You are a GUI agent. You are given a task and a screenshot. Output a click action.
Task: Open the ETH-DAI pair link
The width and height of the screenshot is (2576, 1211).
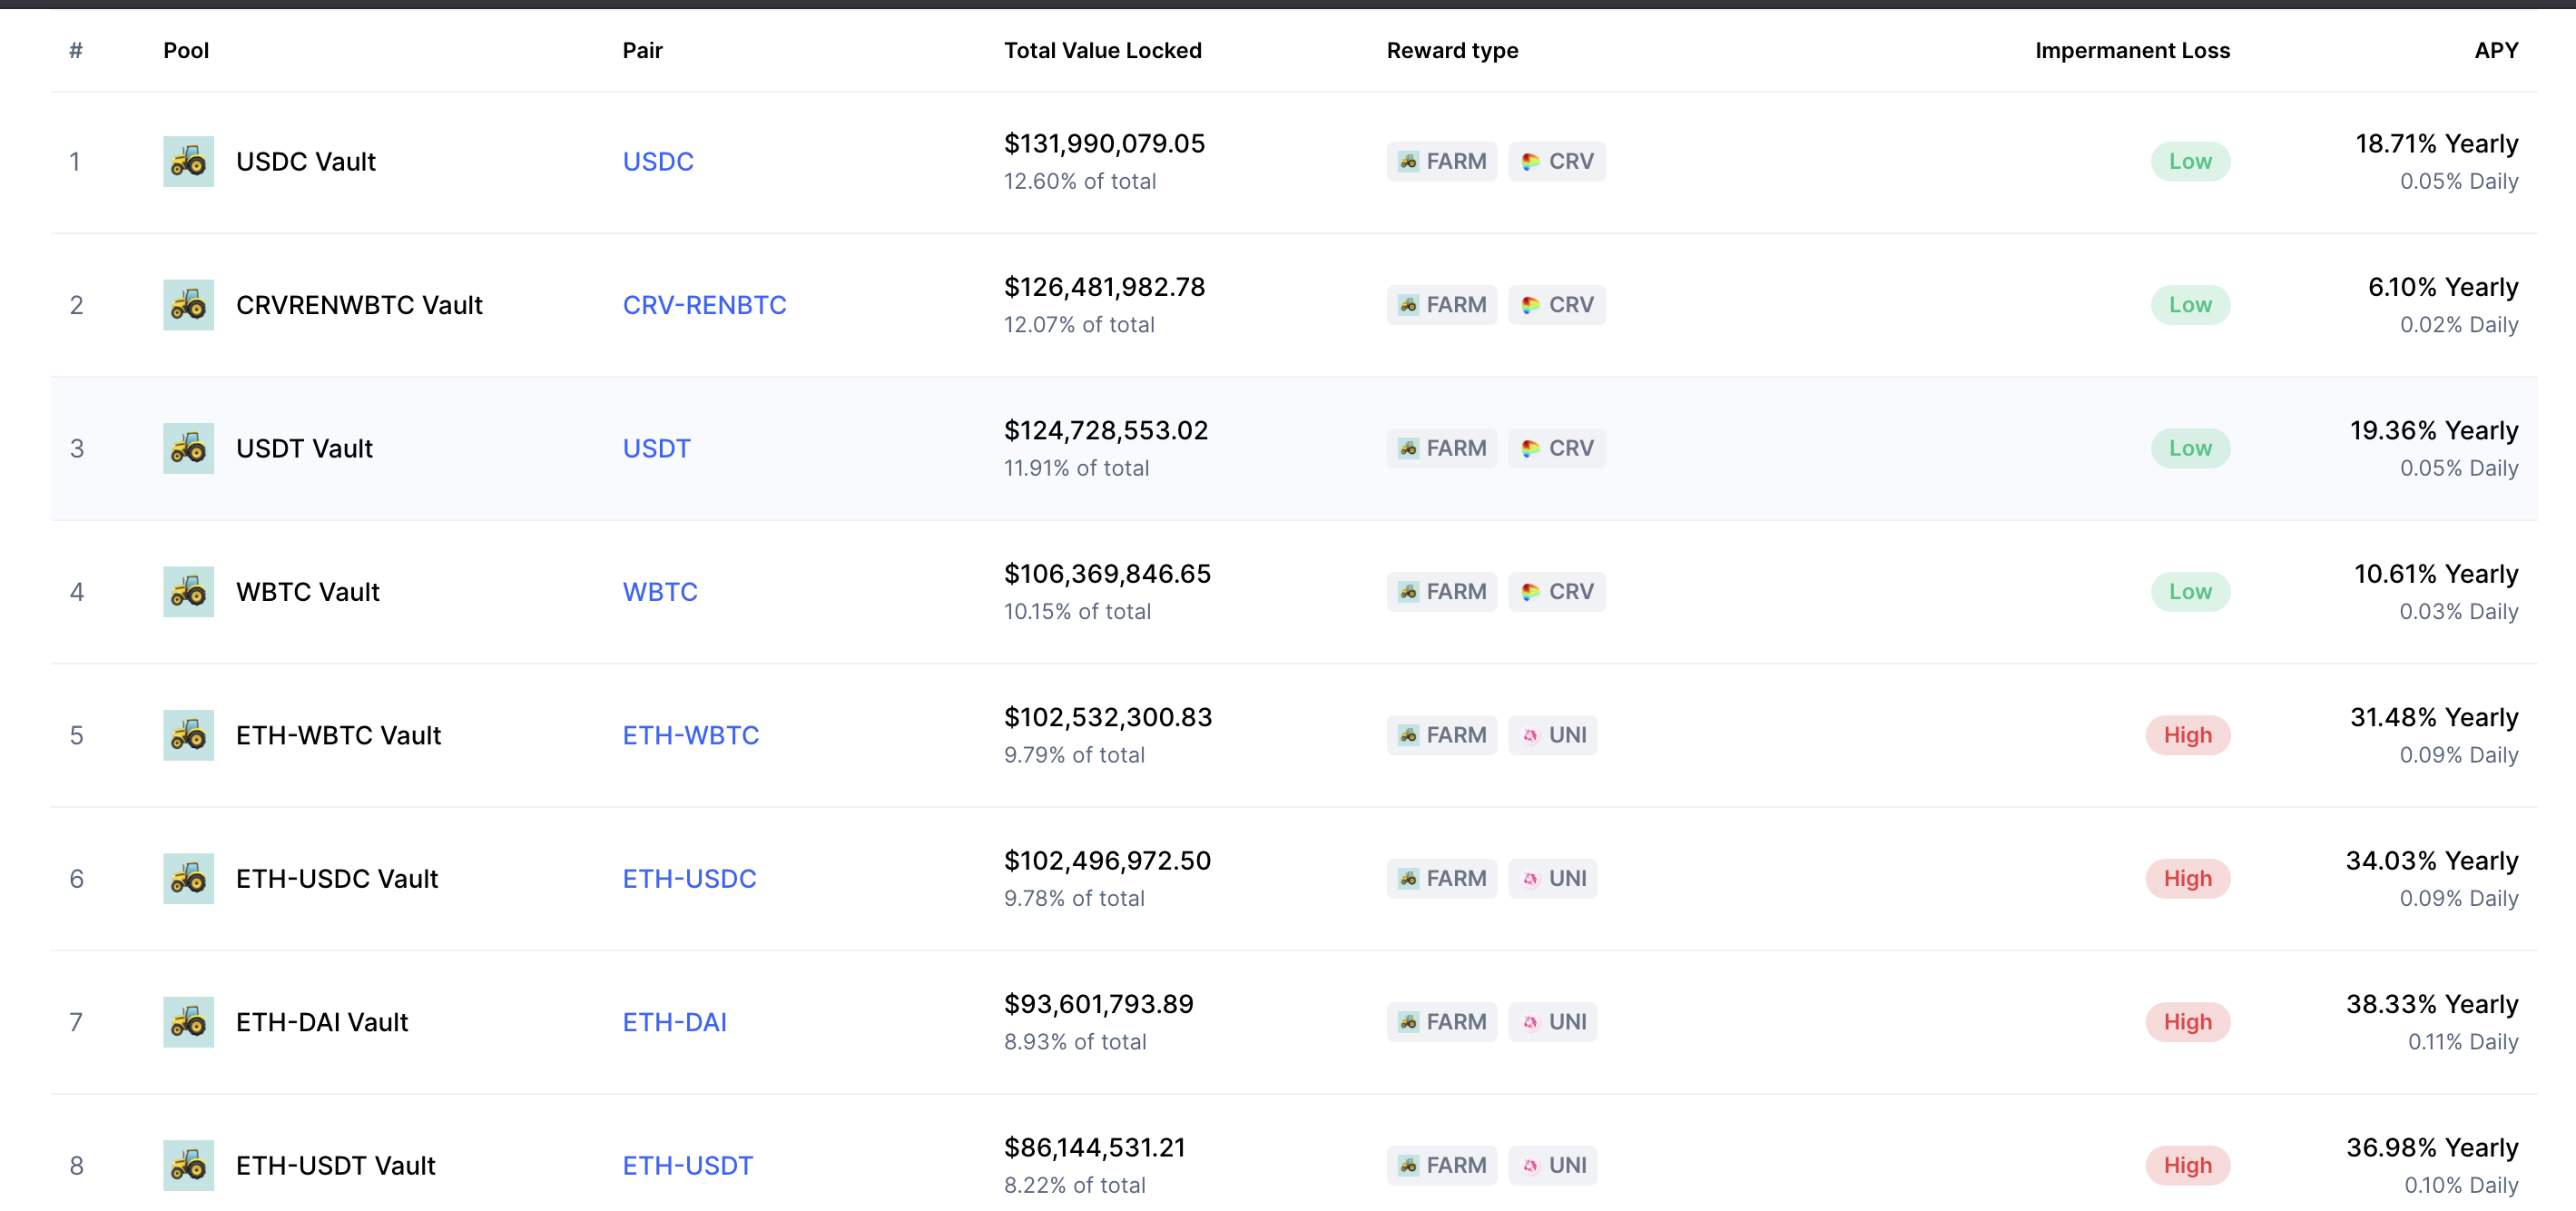click(x=674, y=1022)
